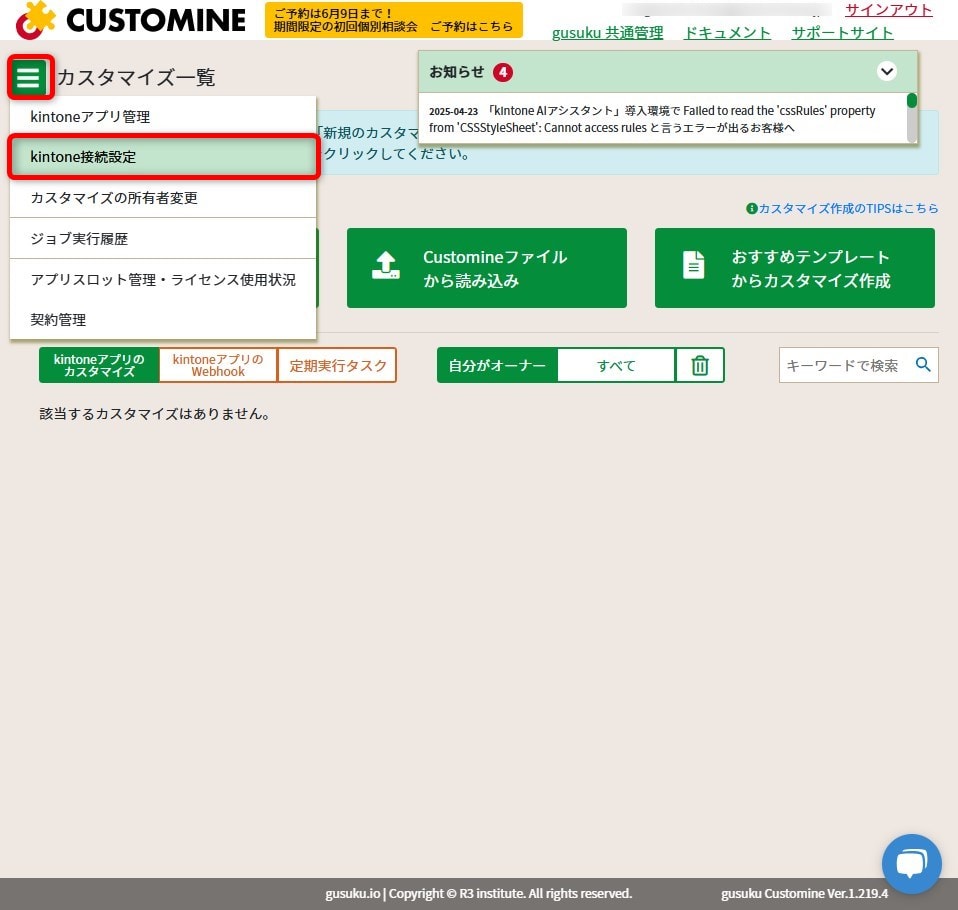Collapse the お知らせ panel with chevron
958x910 pixels.
pos(887,72)
